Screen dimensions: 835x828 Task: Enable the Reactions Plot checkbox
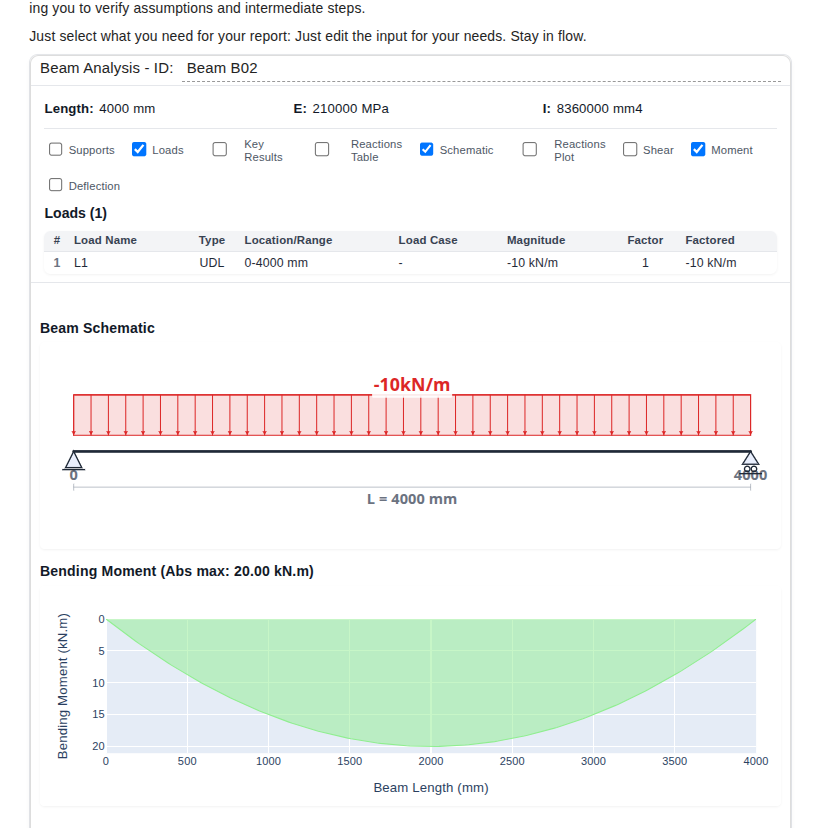point(529,148)
